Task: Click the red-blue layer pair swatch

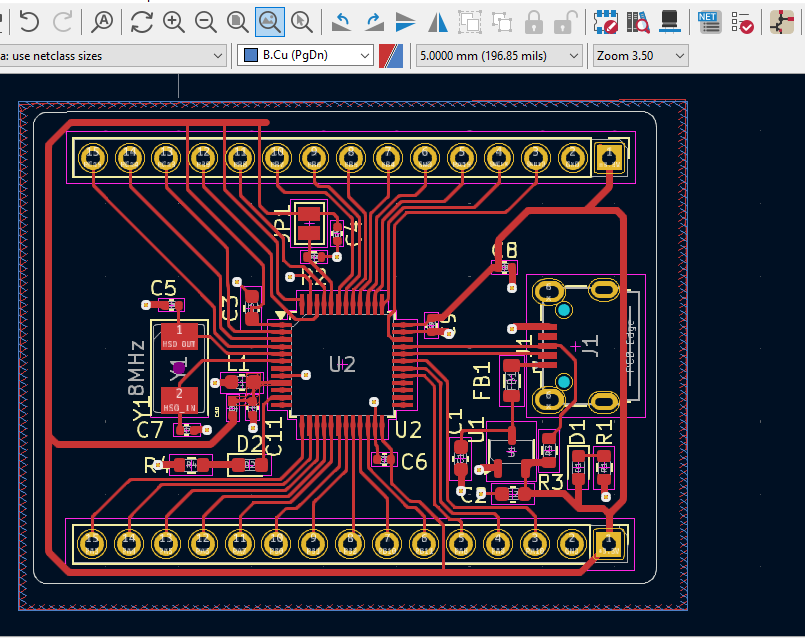Action: coord(391,56)
